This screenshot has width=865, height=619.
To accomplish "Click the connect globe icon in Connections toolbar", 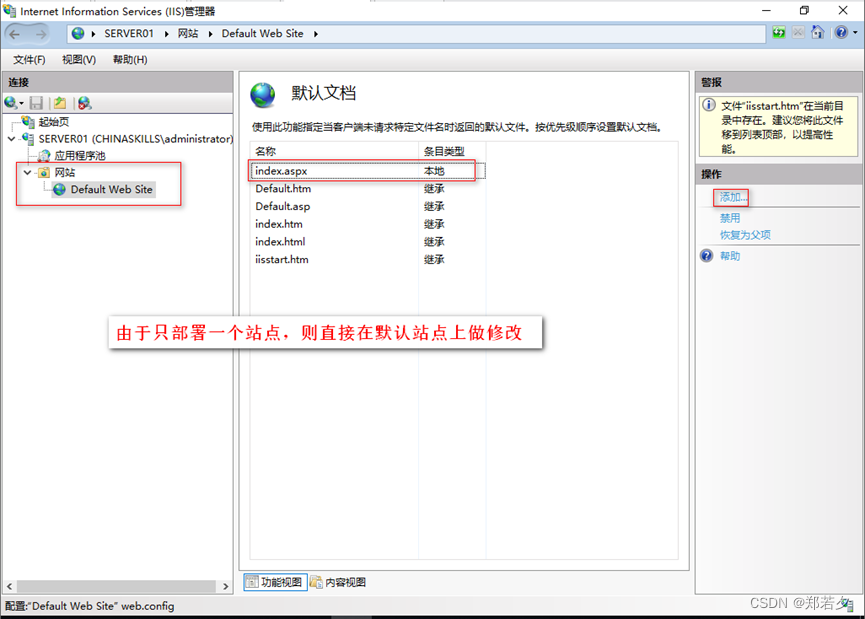I will (x=10, y=103).
